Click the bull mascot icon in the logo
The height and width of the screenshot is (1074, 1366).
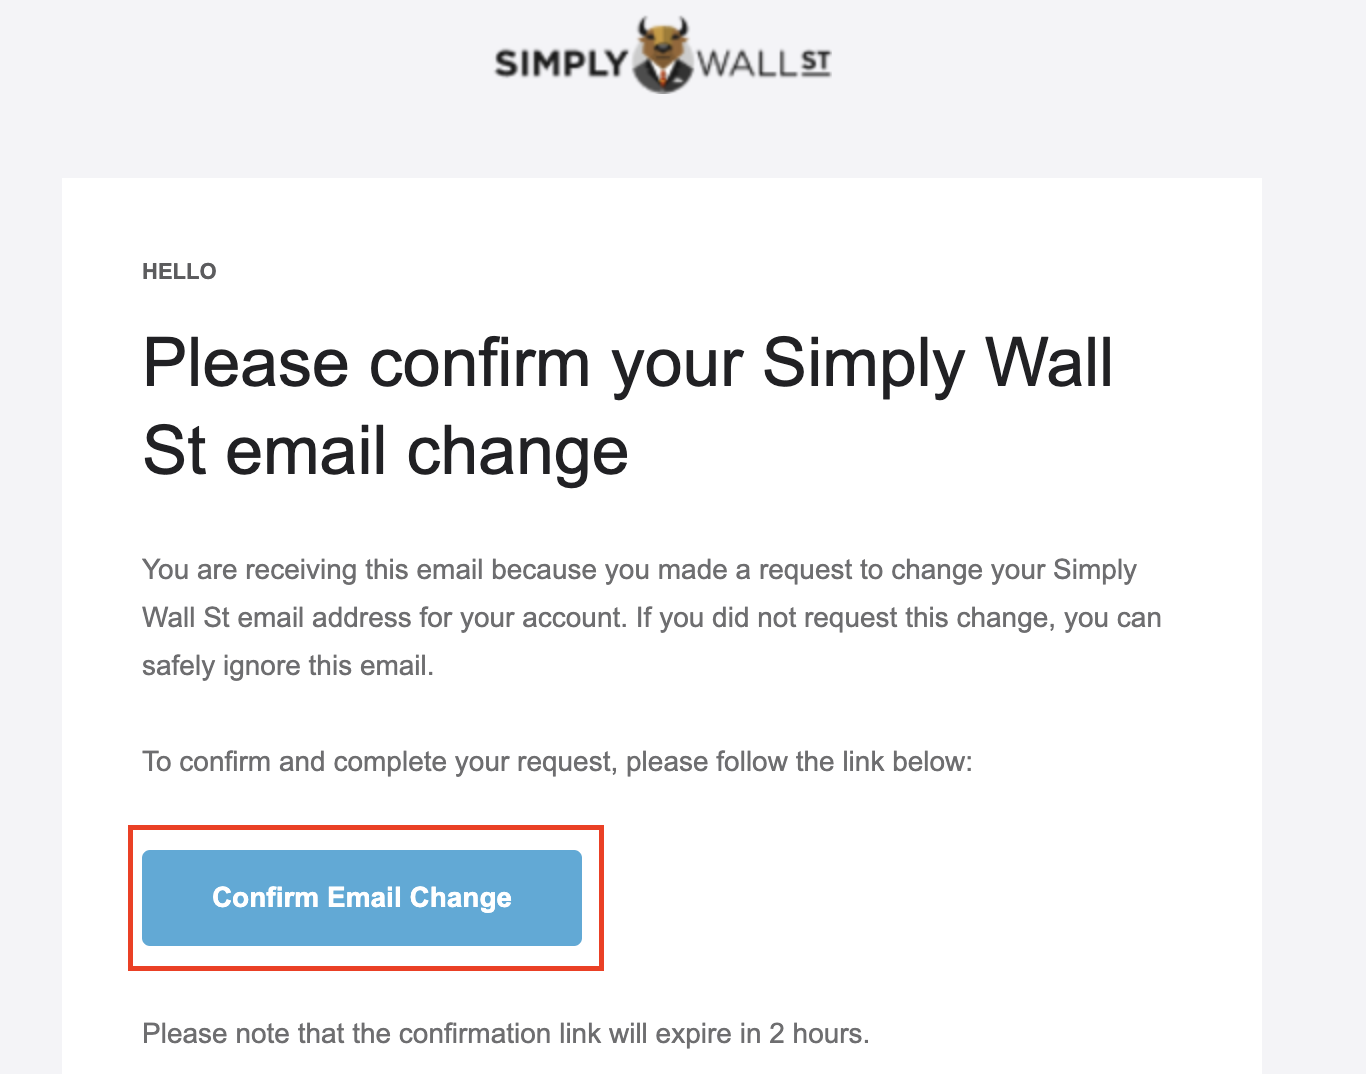click(x=663, y=55)
